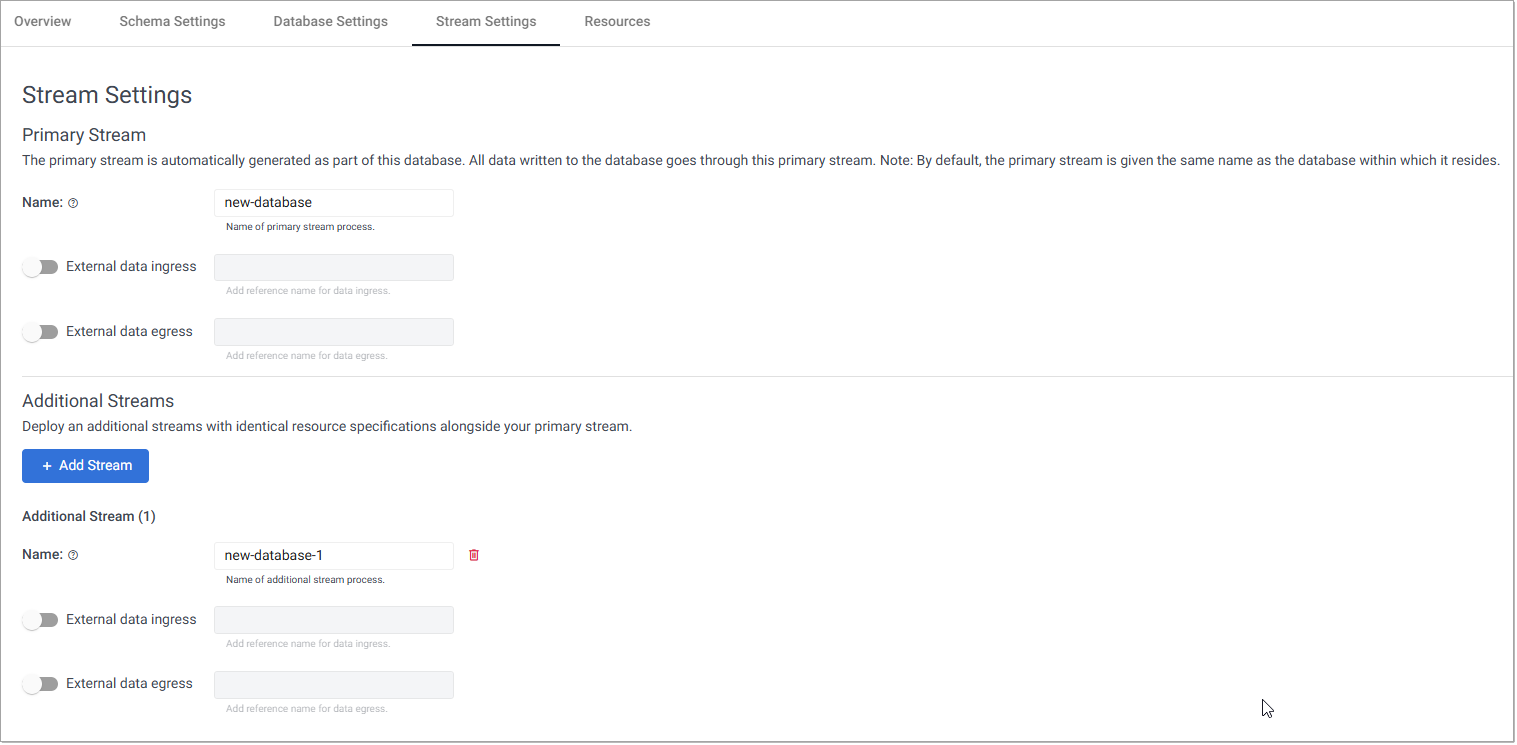Click help icon beside Primary Stream Name
1517x745 pixels.
[x=73, y=203]
